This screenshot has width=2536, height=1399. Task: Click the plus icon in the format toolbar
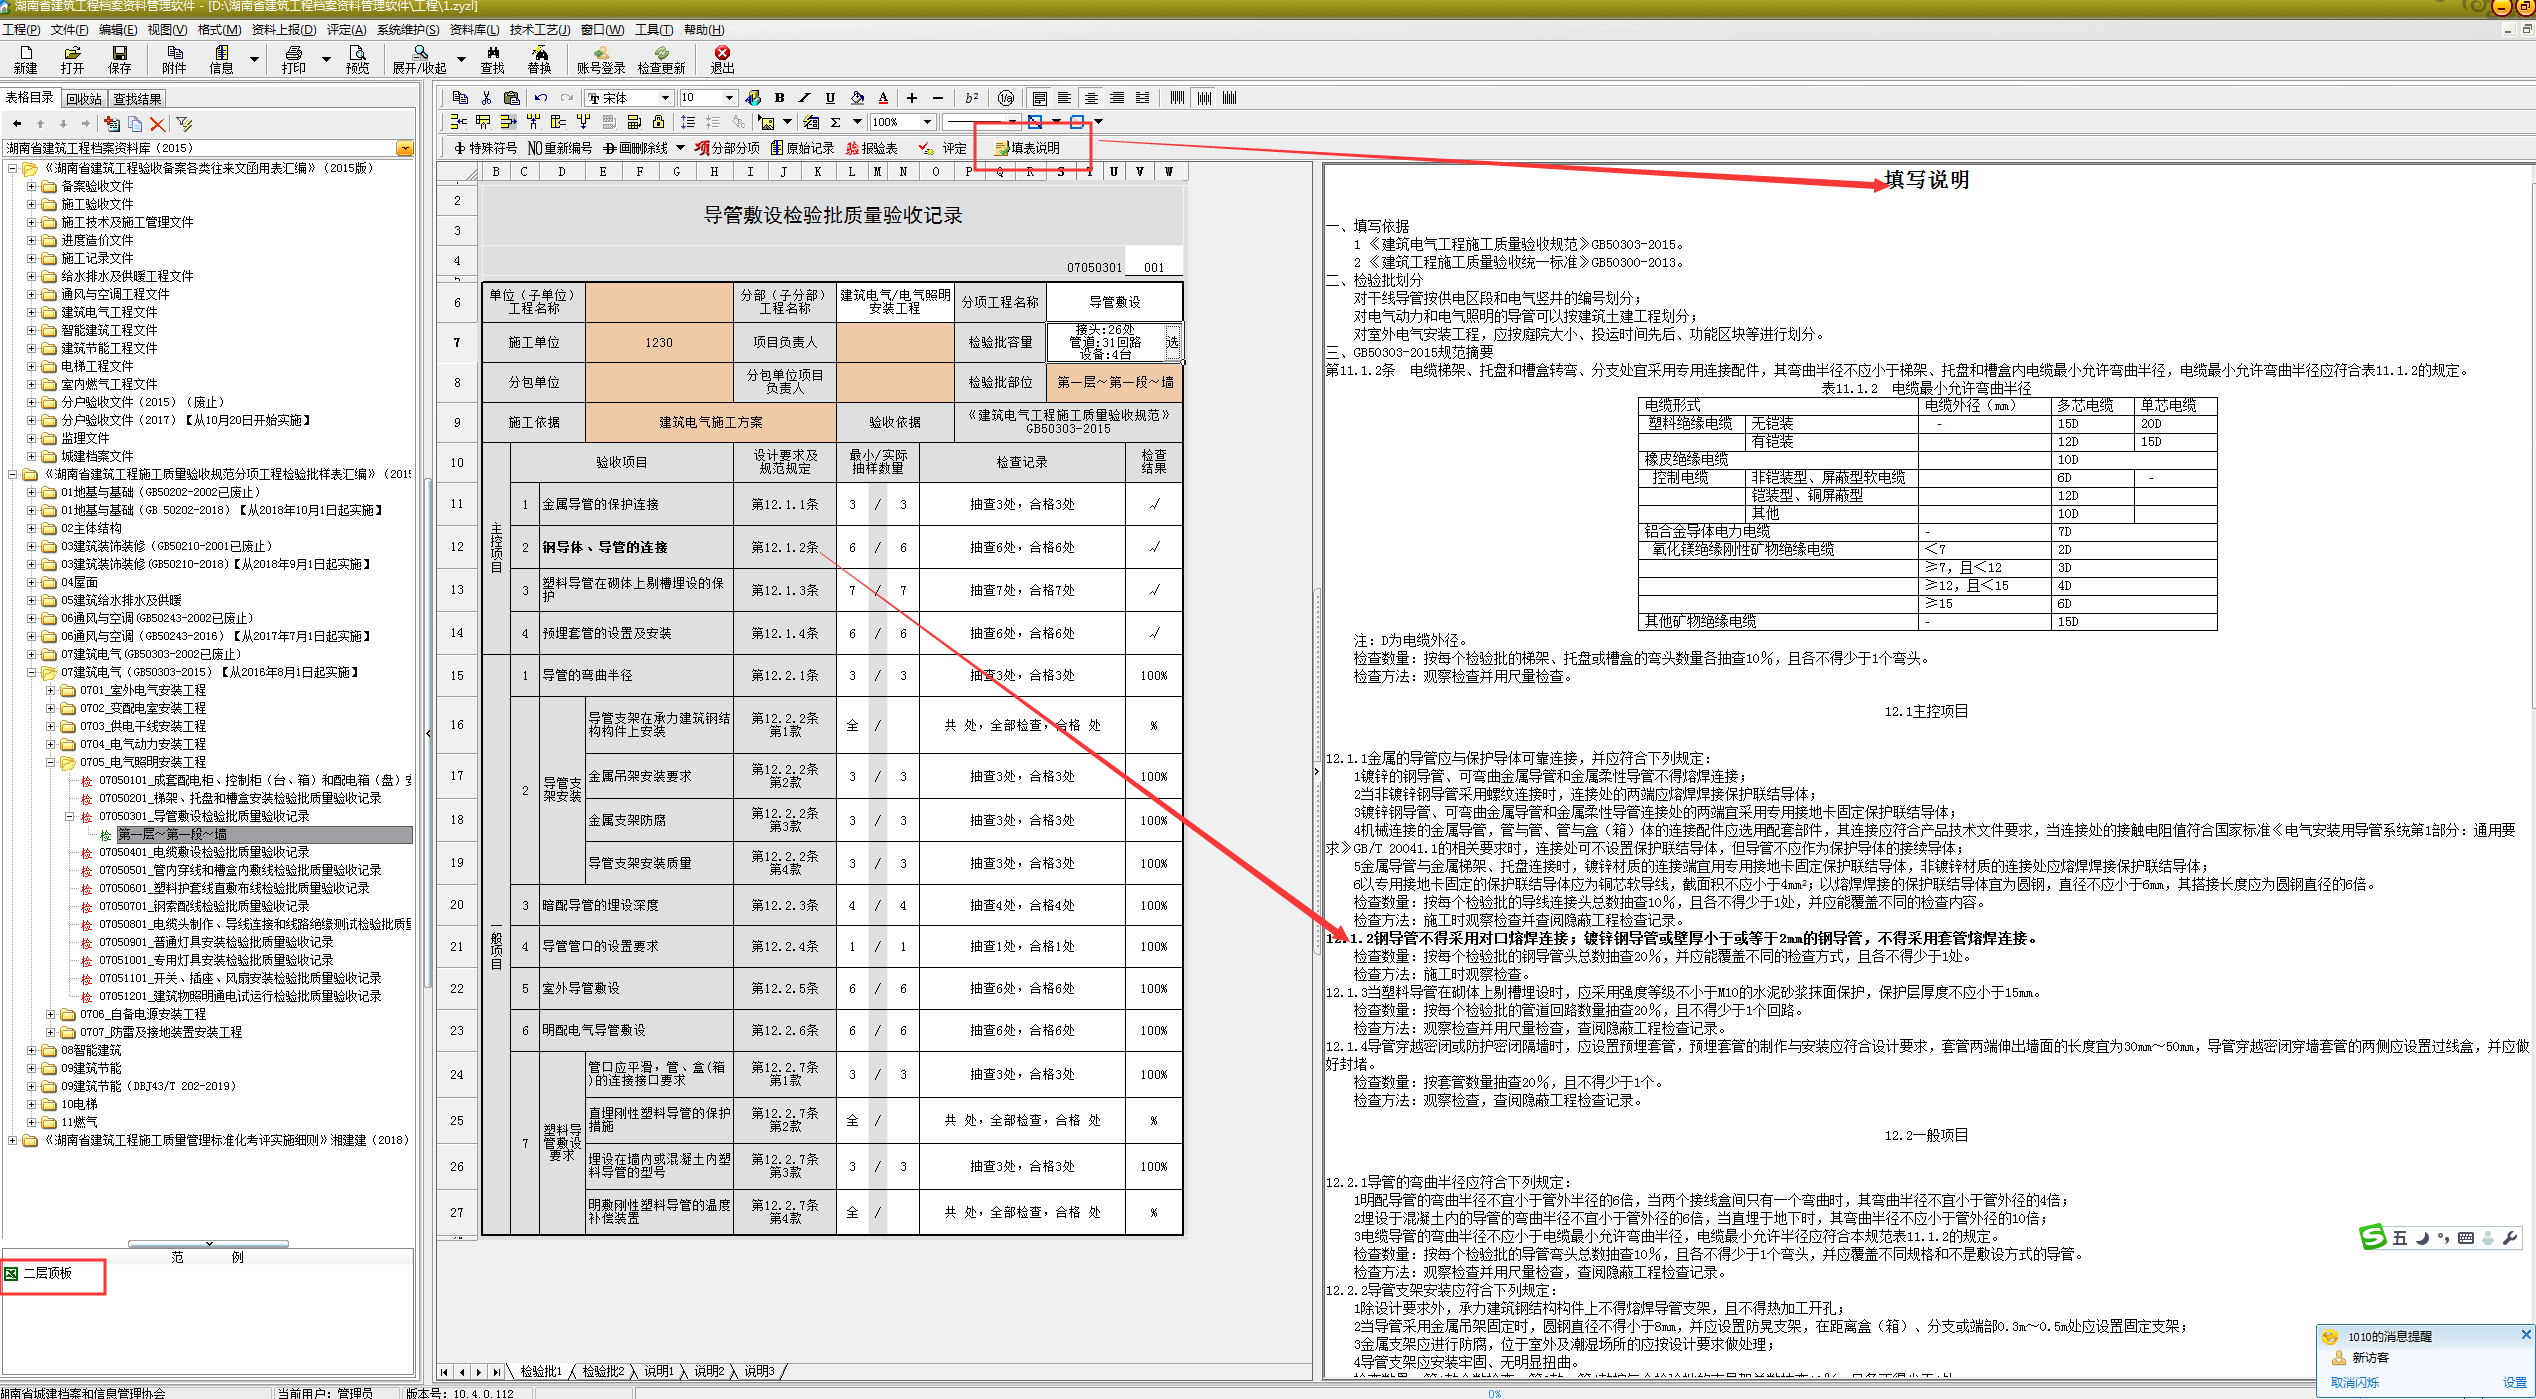point(912,98)
